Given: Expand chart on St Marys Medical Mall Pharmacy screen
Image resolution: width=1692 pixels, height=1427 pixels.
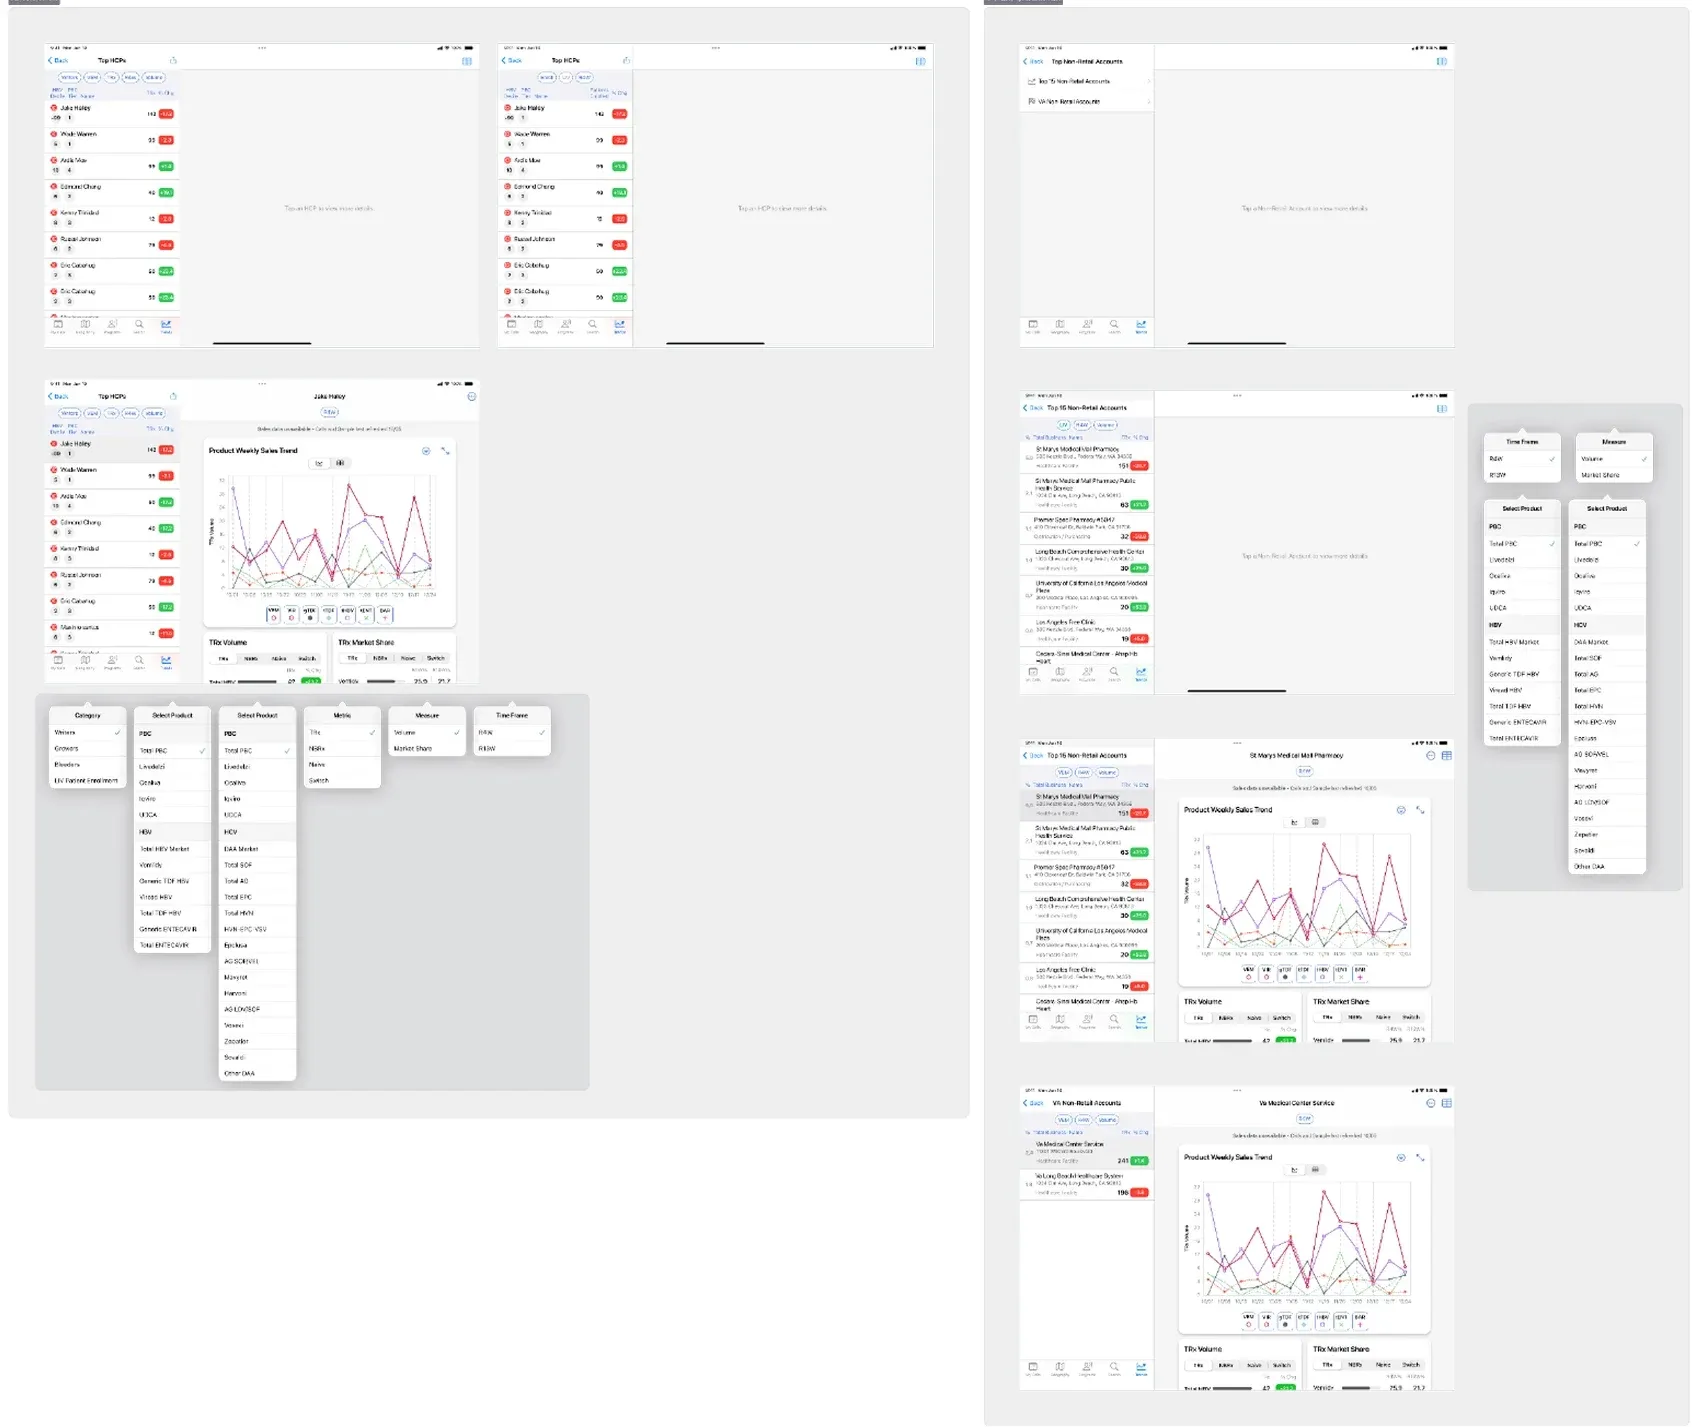Looking at the screenshot, I should [x=1420, y=810].
